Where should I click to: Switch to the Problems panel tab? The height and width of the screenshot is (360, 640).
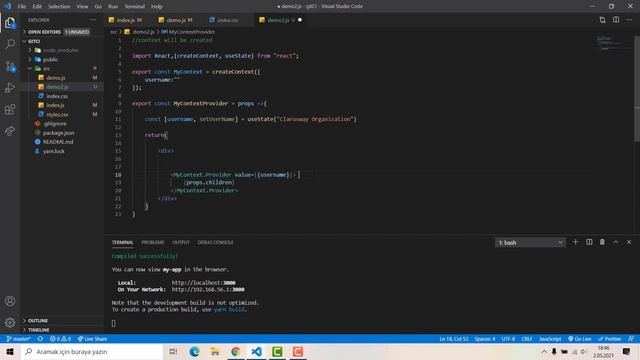[153, 242]
